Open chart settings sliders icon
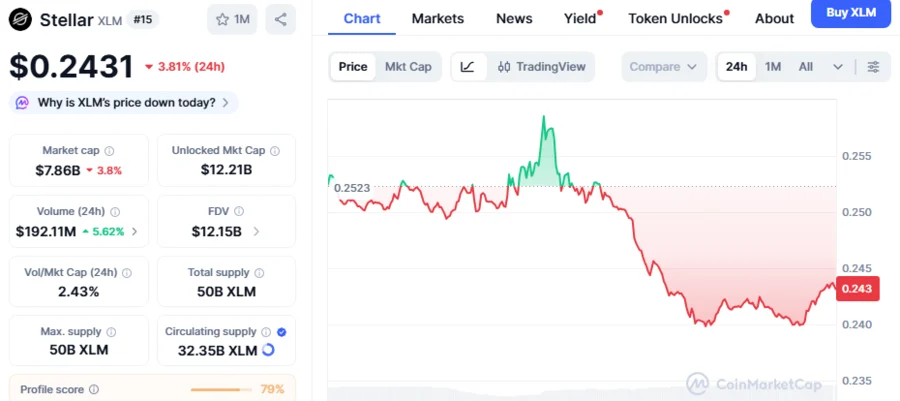The image size is (900, 401). click(x=873, y=67)
